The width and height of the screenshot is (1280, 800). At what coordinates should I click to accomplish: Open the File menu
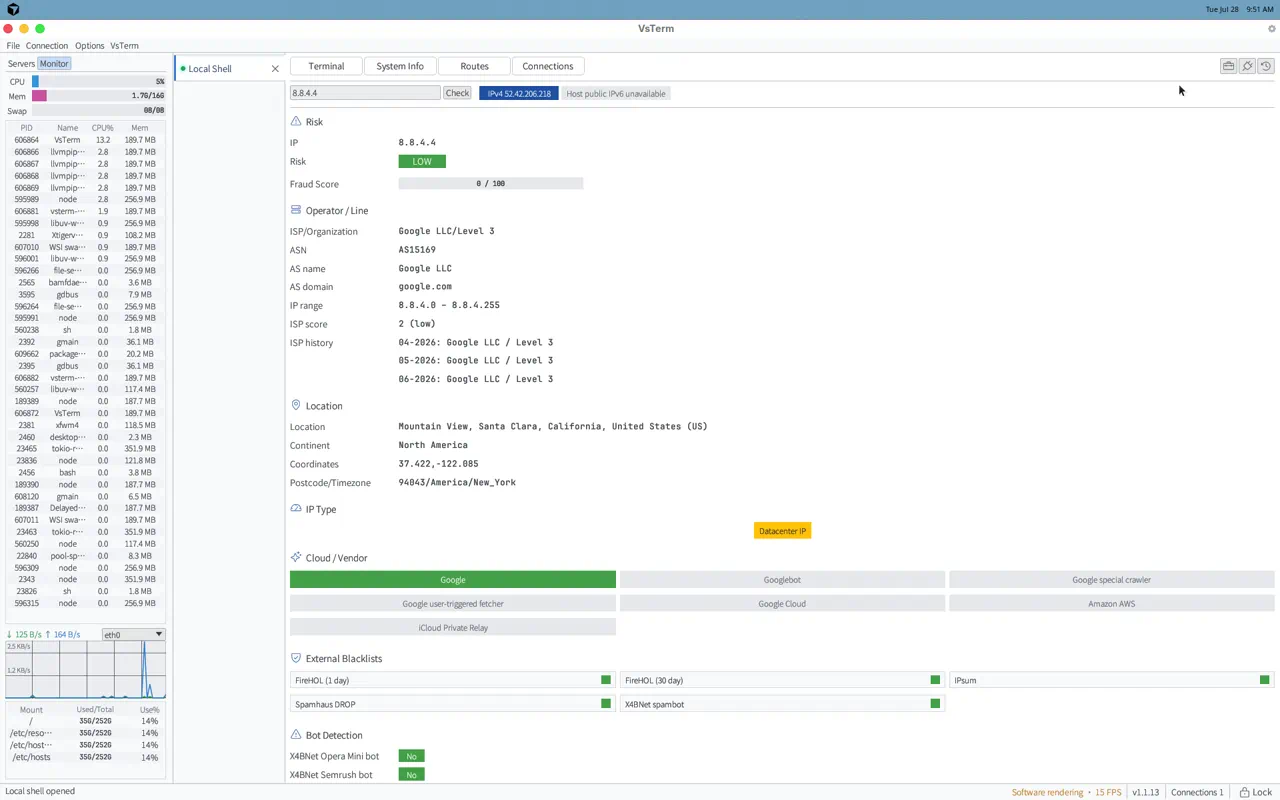(x=13, y=46)
